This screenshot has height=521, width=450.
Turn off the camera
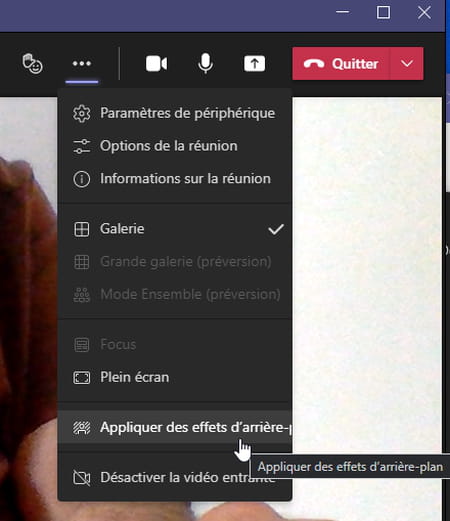(156, 63)
